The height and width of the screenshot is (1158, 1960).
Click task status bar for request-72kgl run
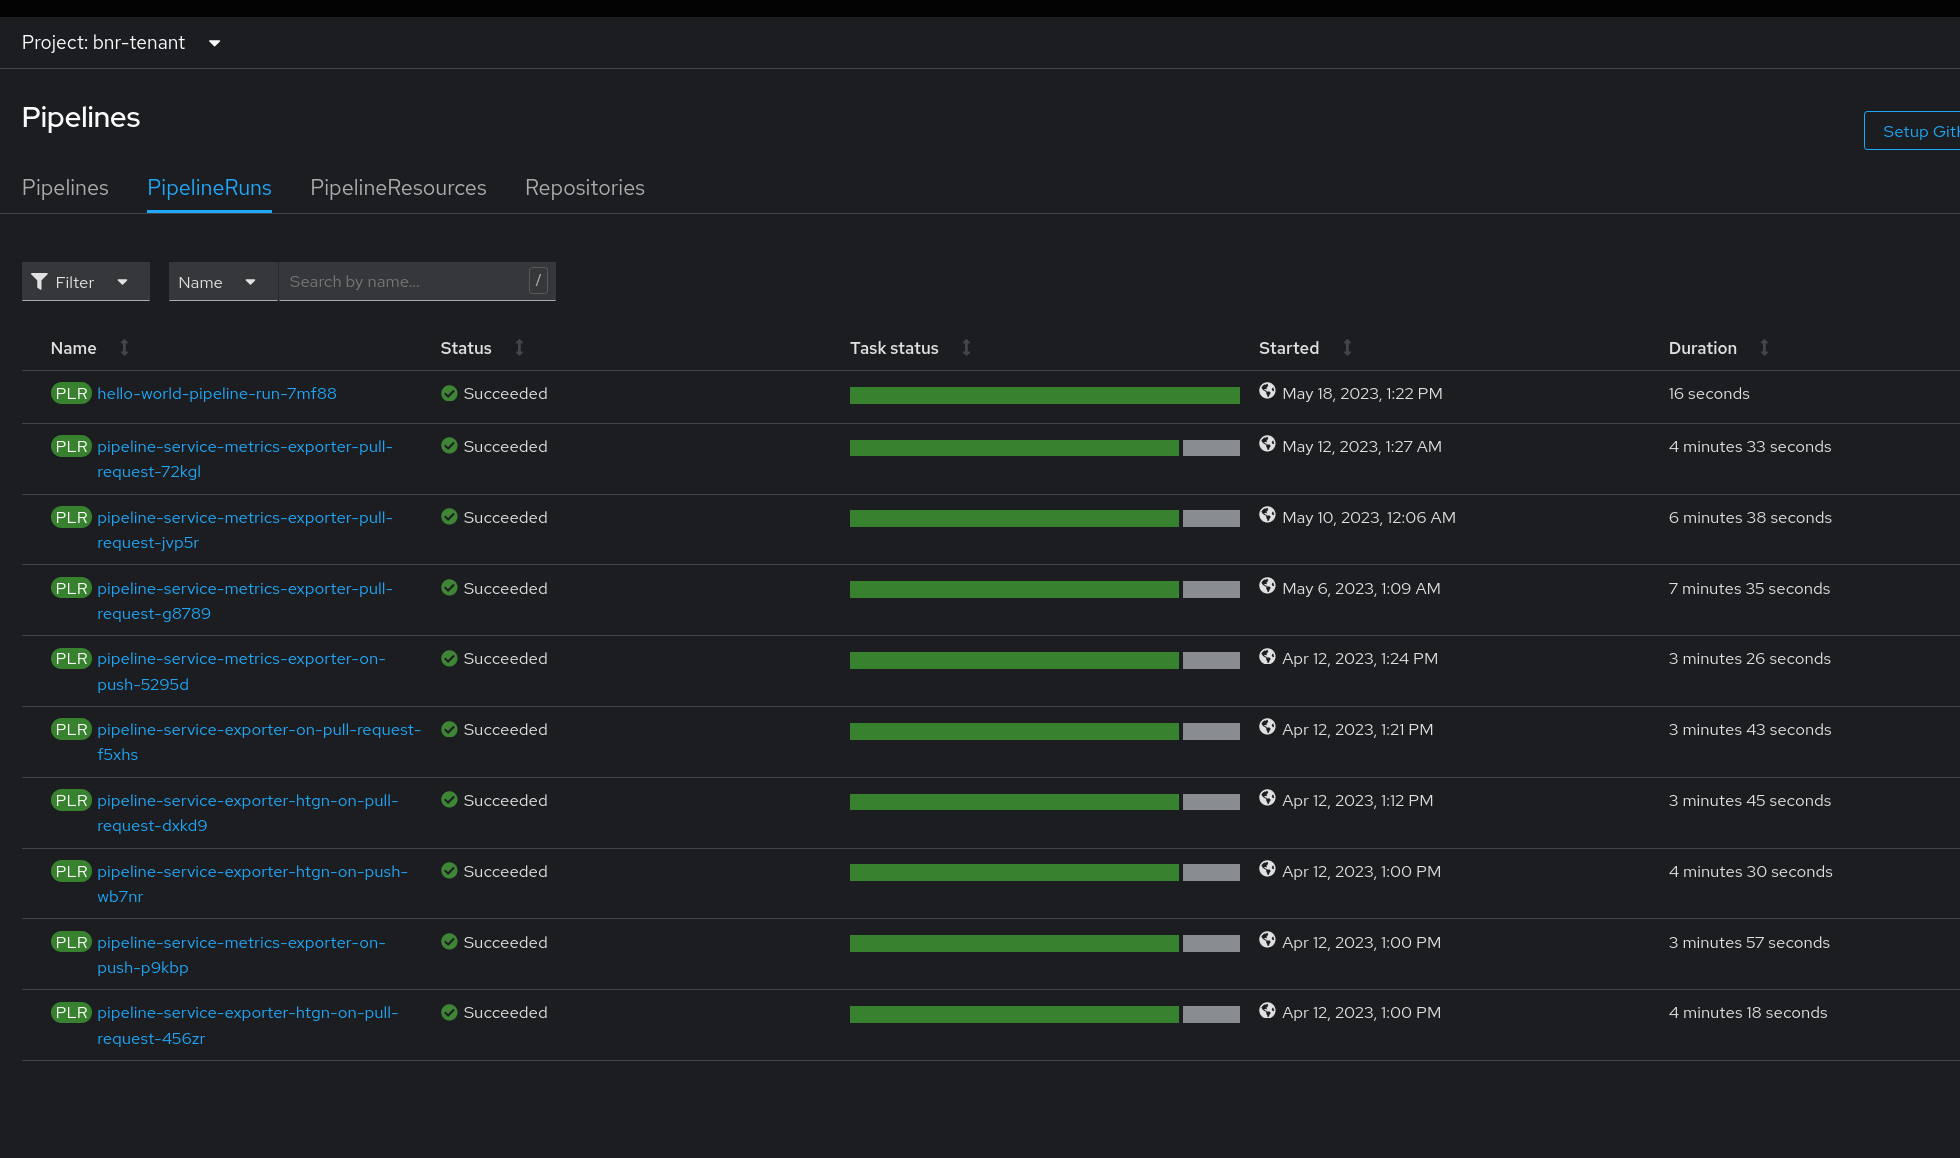tap(1044, 448)
